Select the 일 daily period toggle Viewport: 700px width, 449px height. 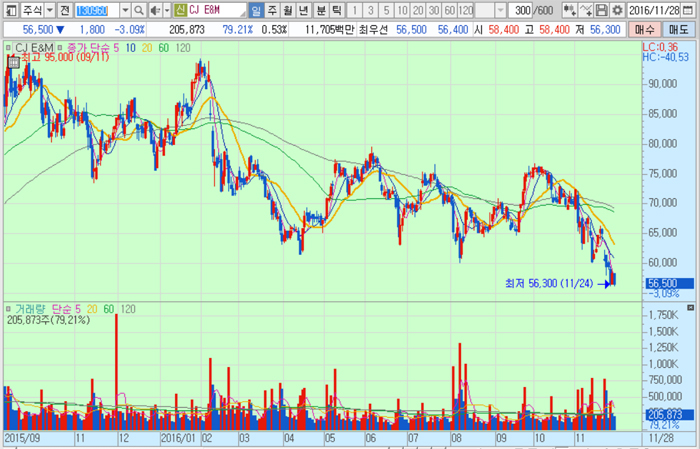pyautogui.click(x=257, y=10)
